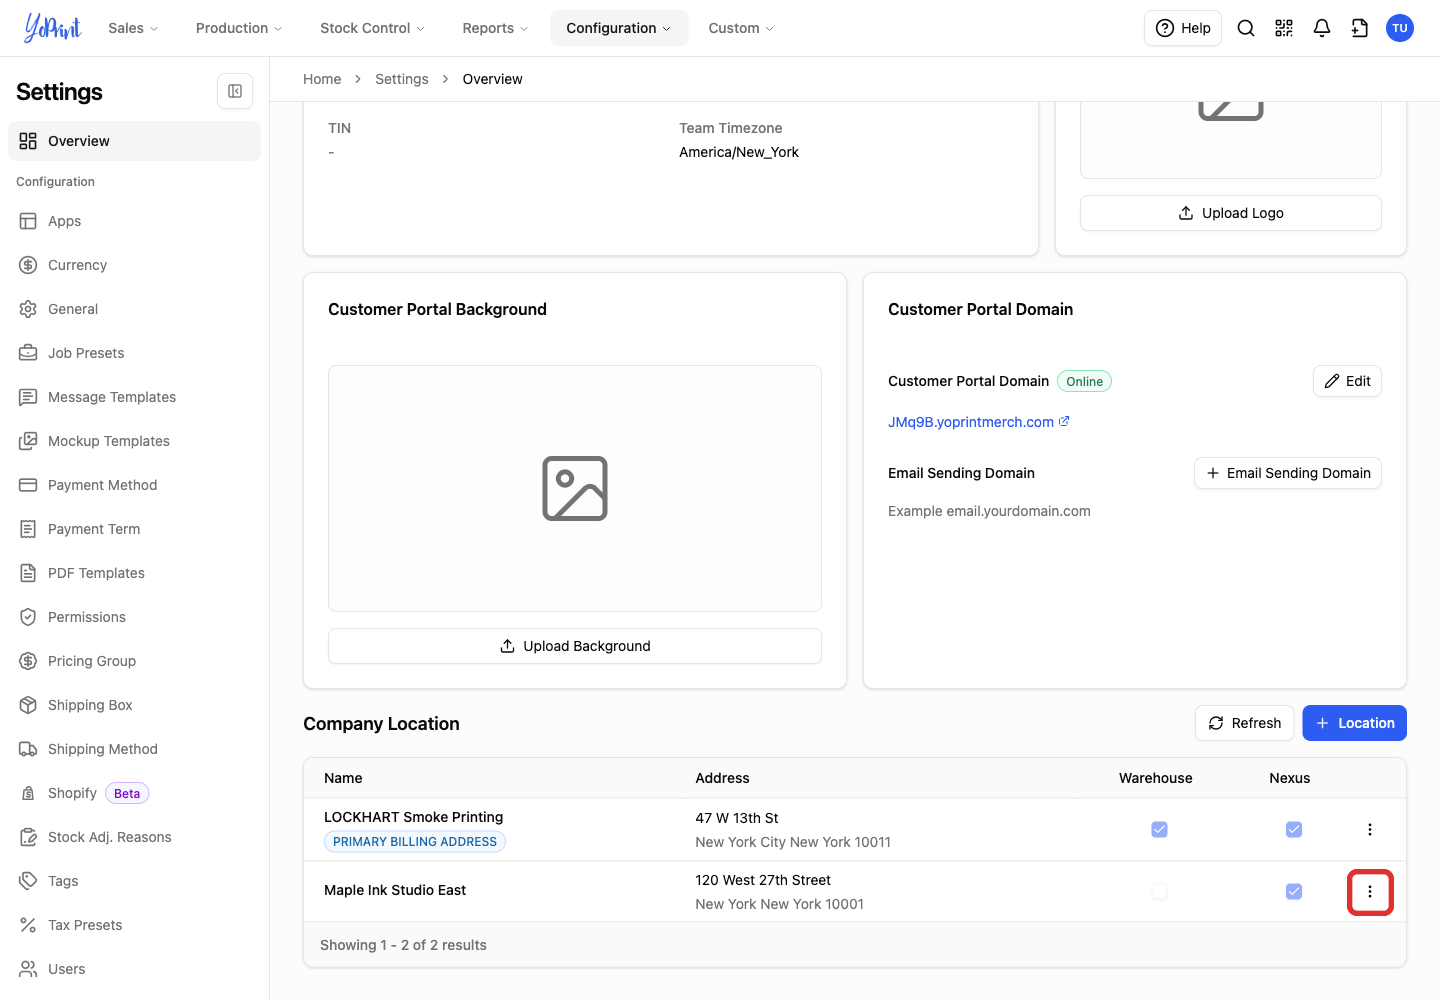Expand the Configuration menu
Screen dimensions: 1440x1000
619,28
